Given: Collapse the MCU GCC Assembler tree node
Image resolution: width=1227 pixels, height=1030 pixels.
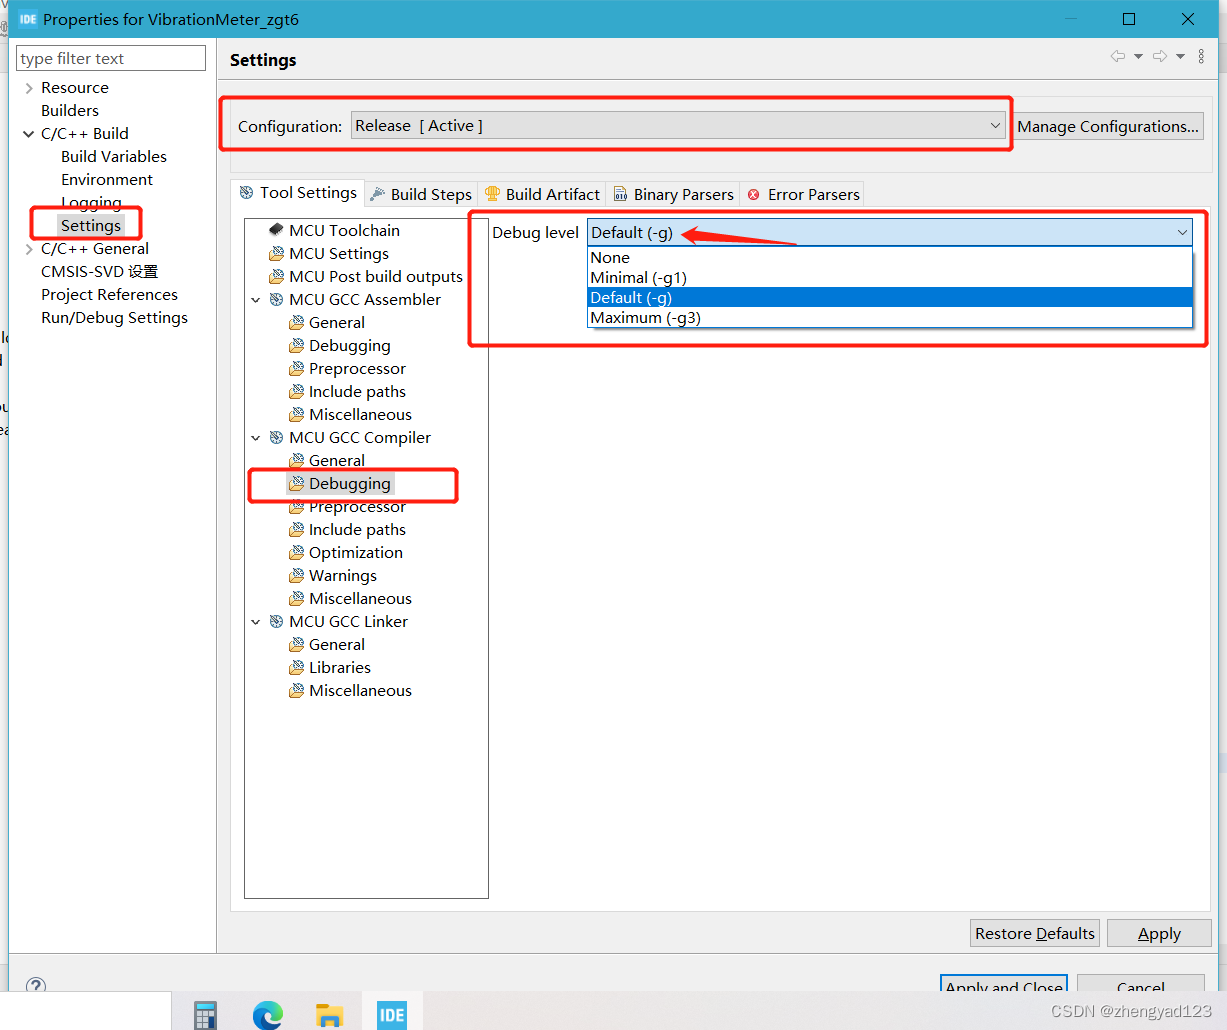Looking at the screenshot, I should [x=256, y=299].
